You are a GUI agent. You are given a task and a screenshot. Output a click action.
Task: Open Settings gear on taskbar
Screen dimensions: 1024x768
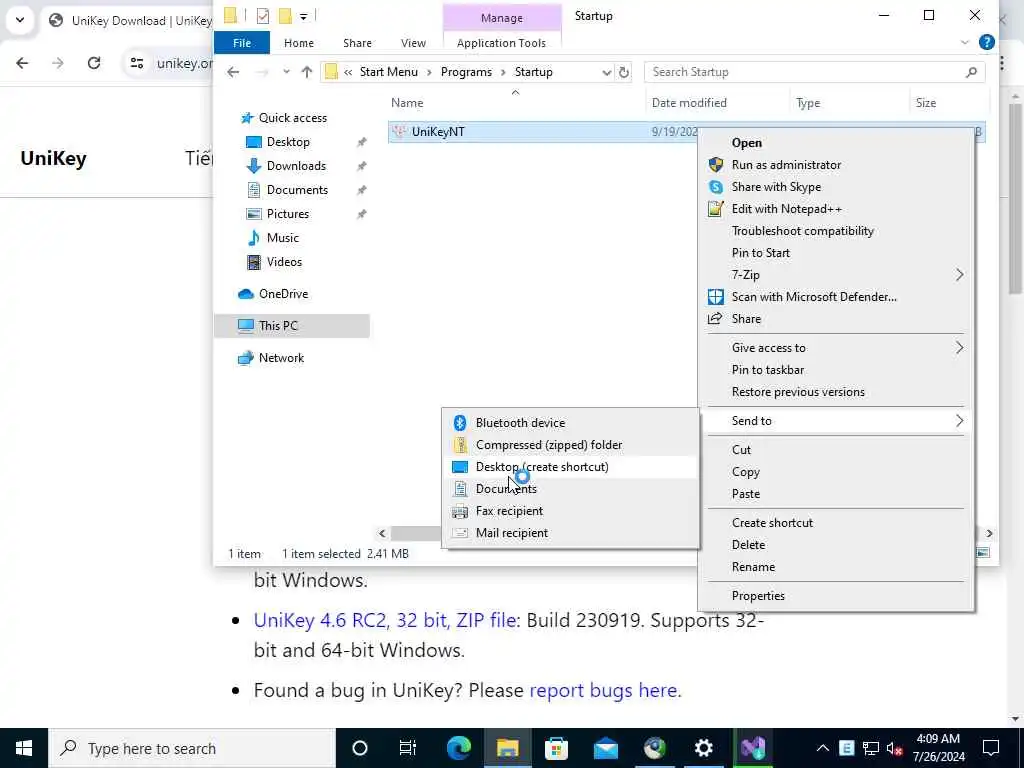[x=703, y=748]
